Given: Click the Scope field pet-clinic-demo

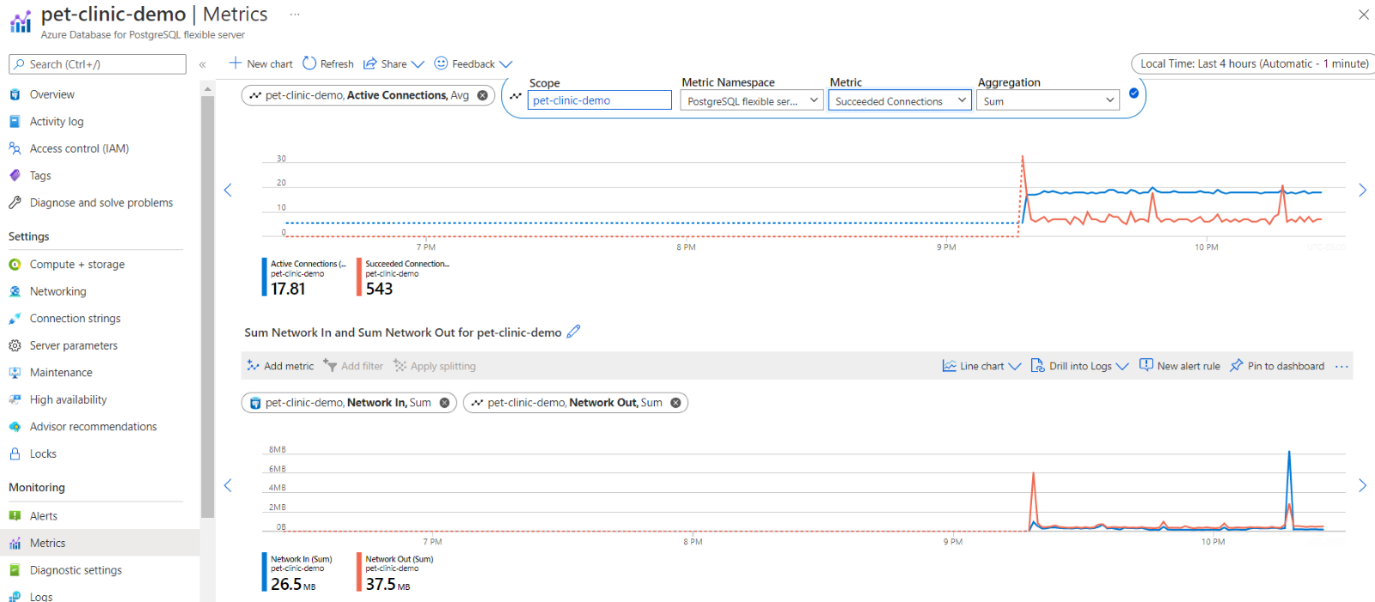Looking at the screenshot, I should click(600, 101).
